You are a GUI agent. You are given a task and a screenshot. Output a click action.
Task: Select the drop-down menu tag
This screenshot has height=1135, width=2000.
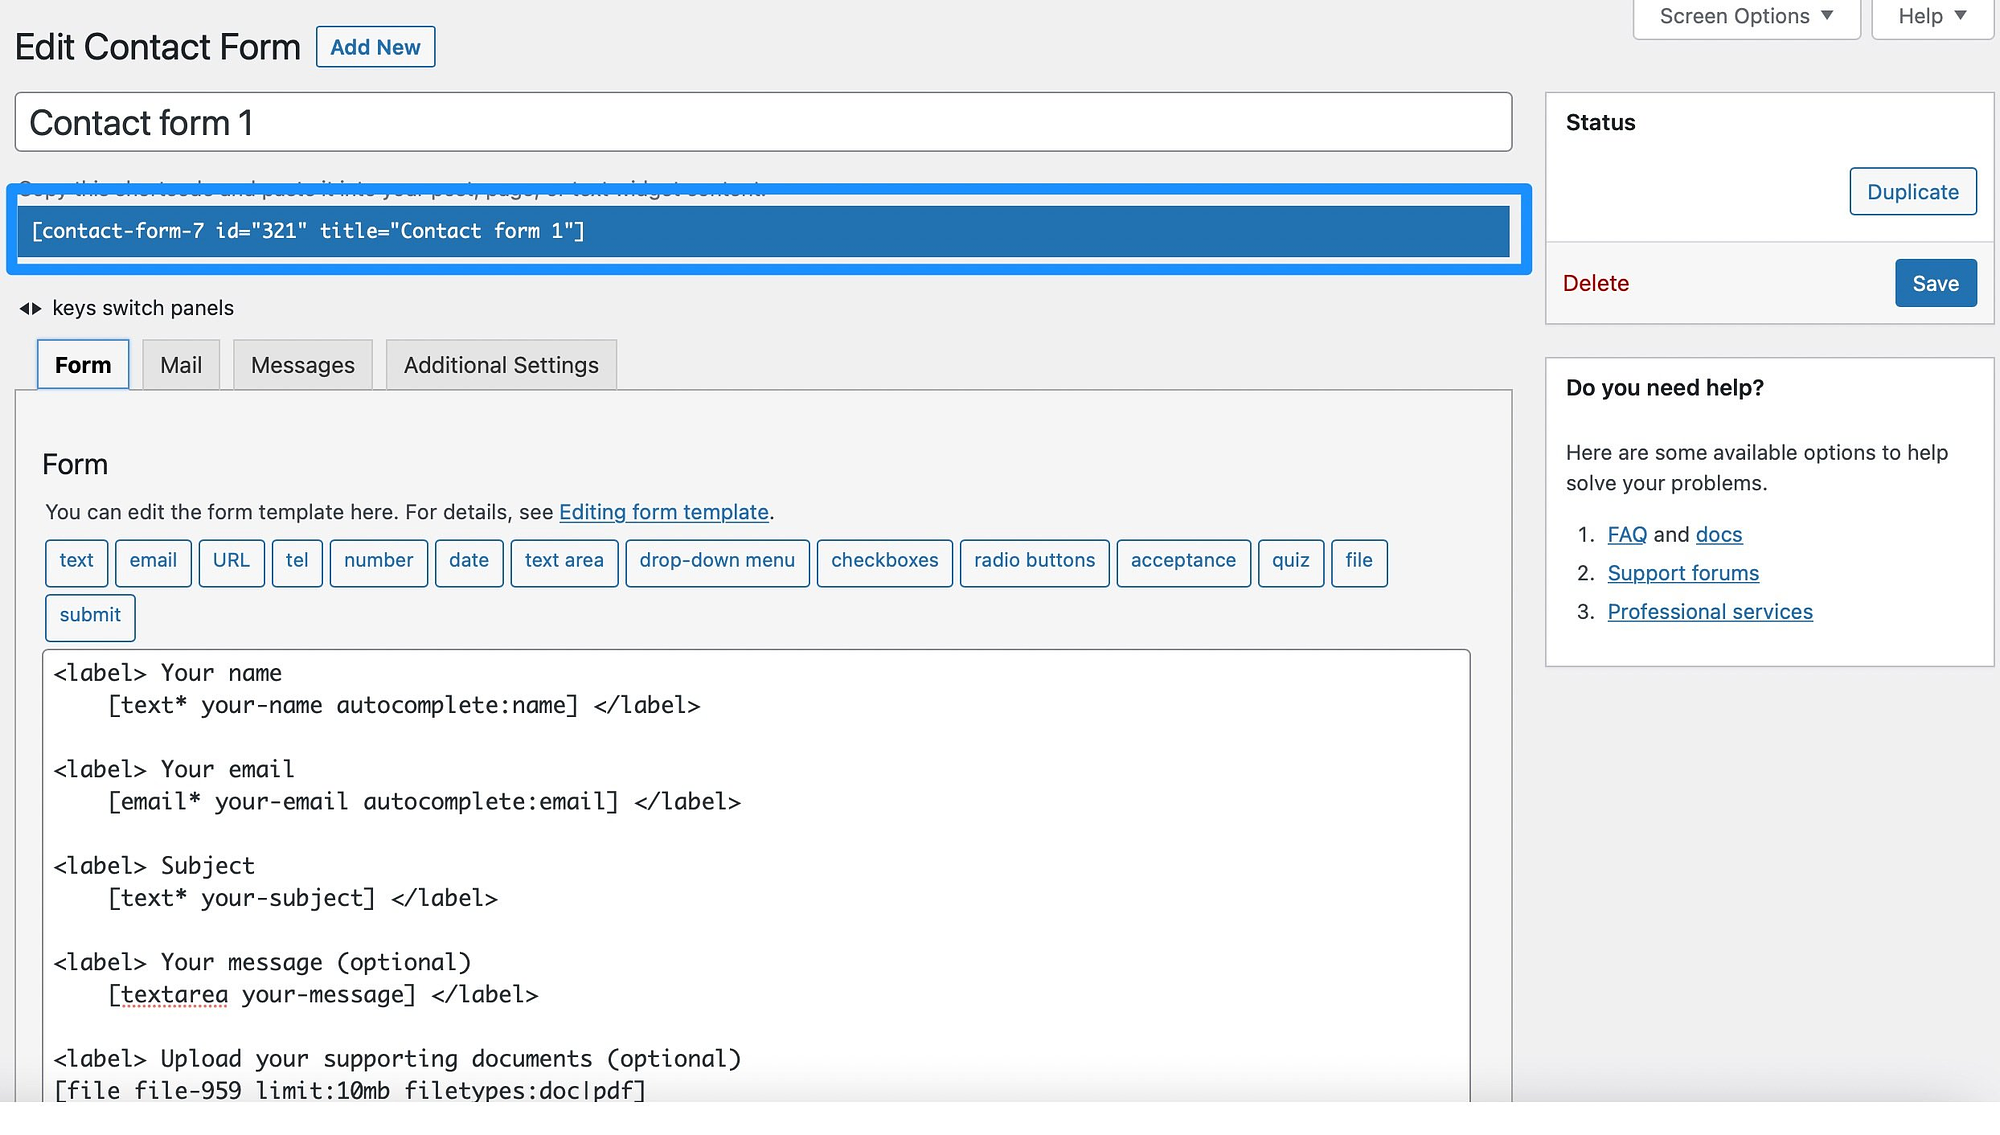717,559
